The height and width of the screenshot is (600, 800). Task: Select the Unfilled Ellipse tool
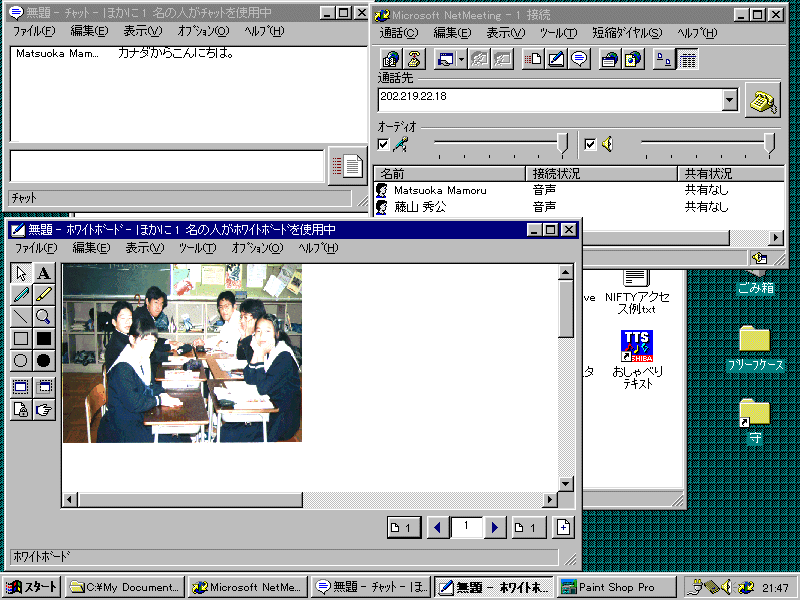point(21,360)
